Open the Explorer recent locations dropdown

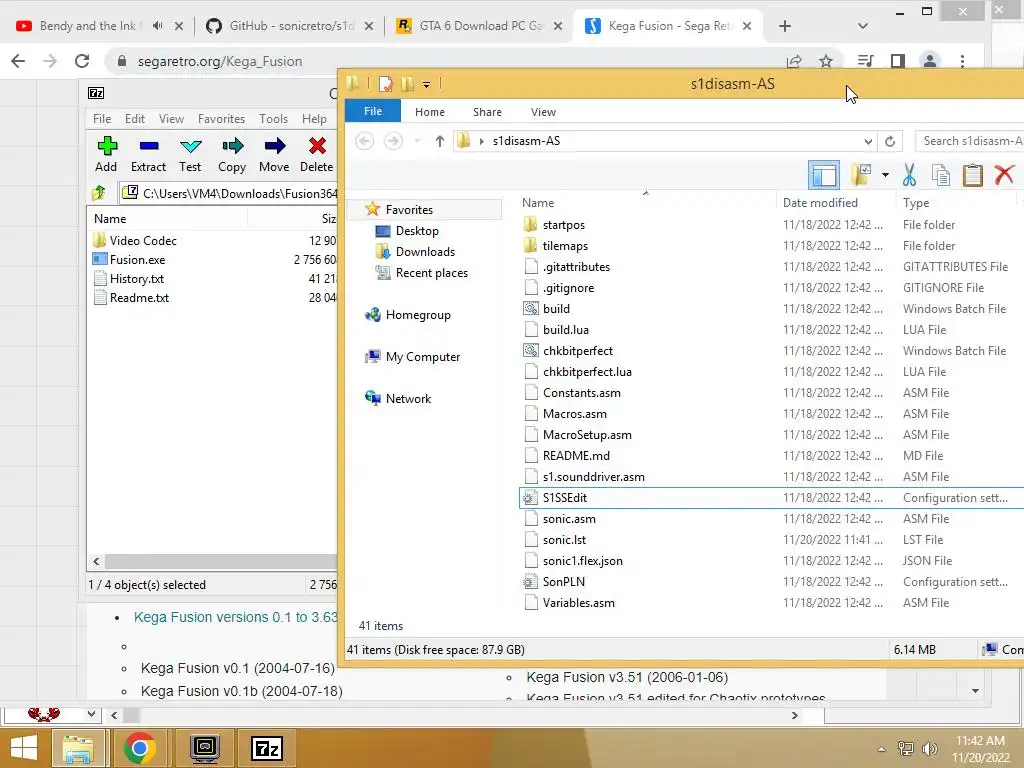417,141
